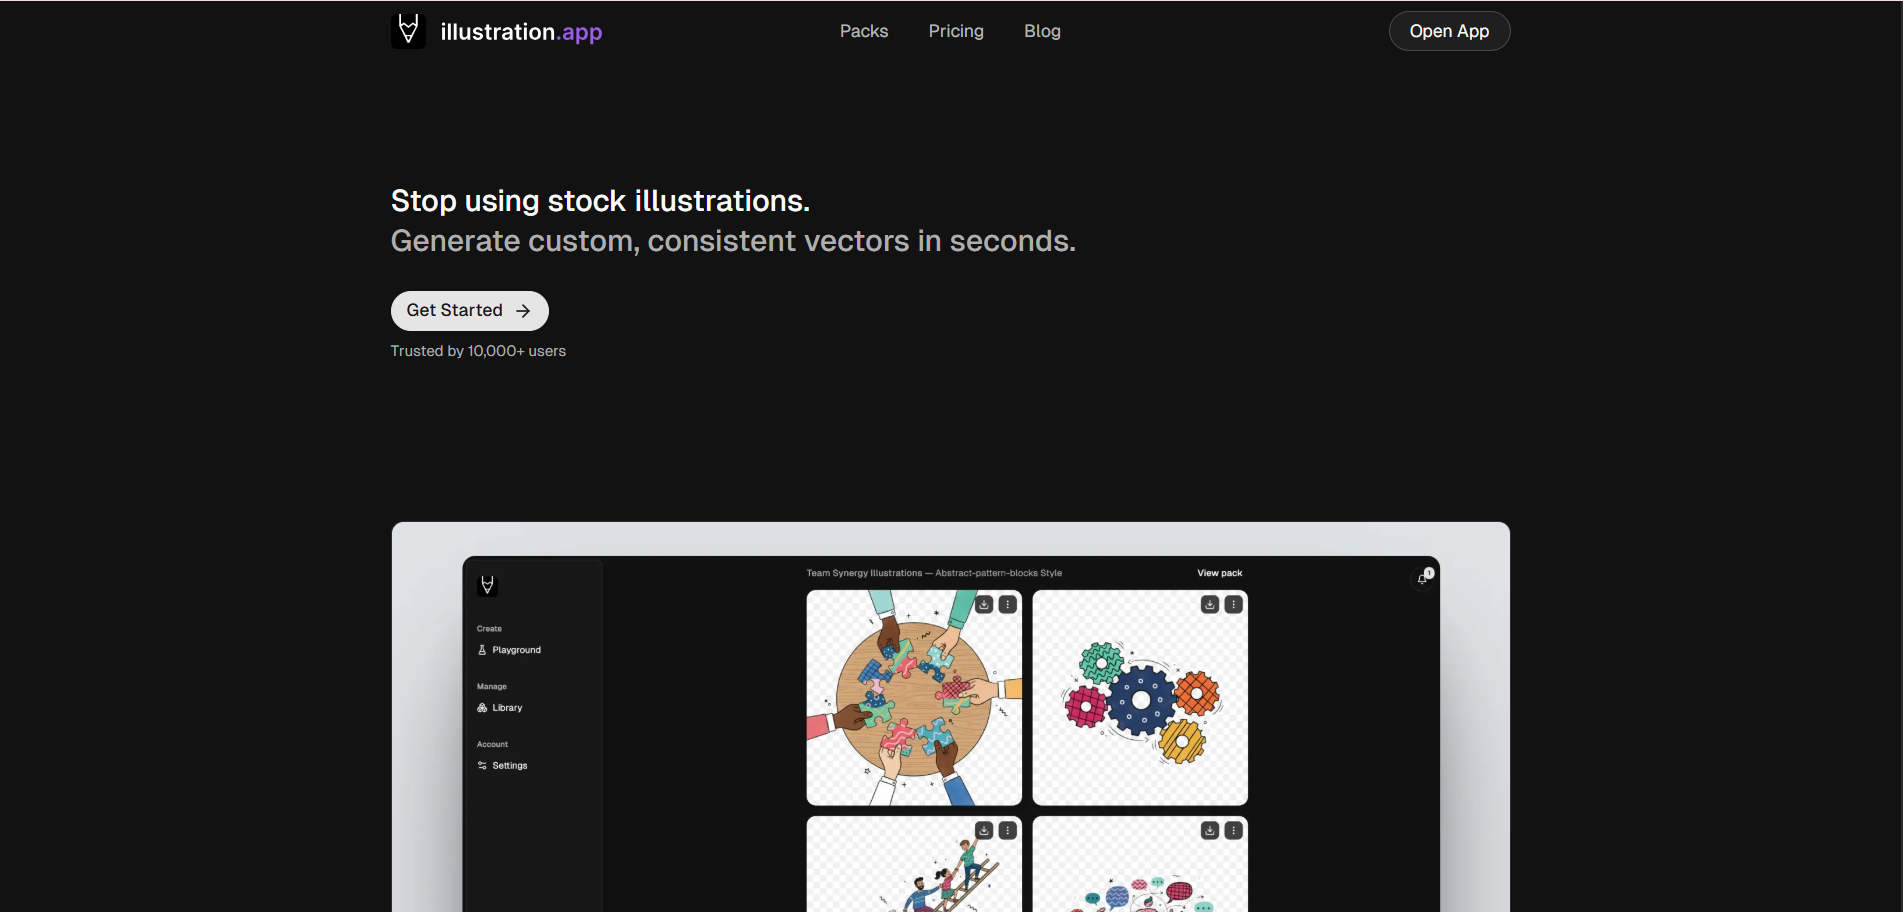
Task: Click the fox logo in app preview sidebar
Action: click(x=487, y=585)
